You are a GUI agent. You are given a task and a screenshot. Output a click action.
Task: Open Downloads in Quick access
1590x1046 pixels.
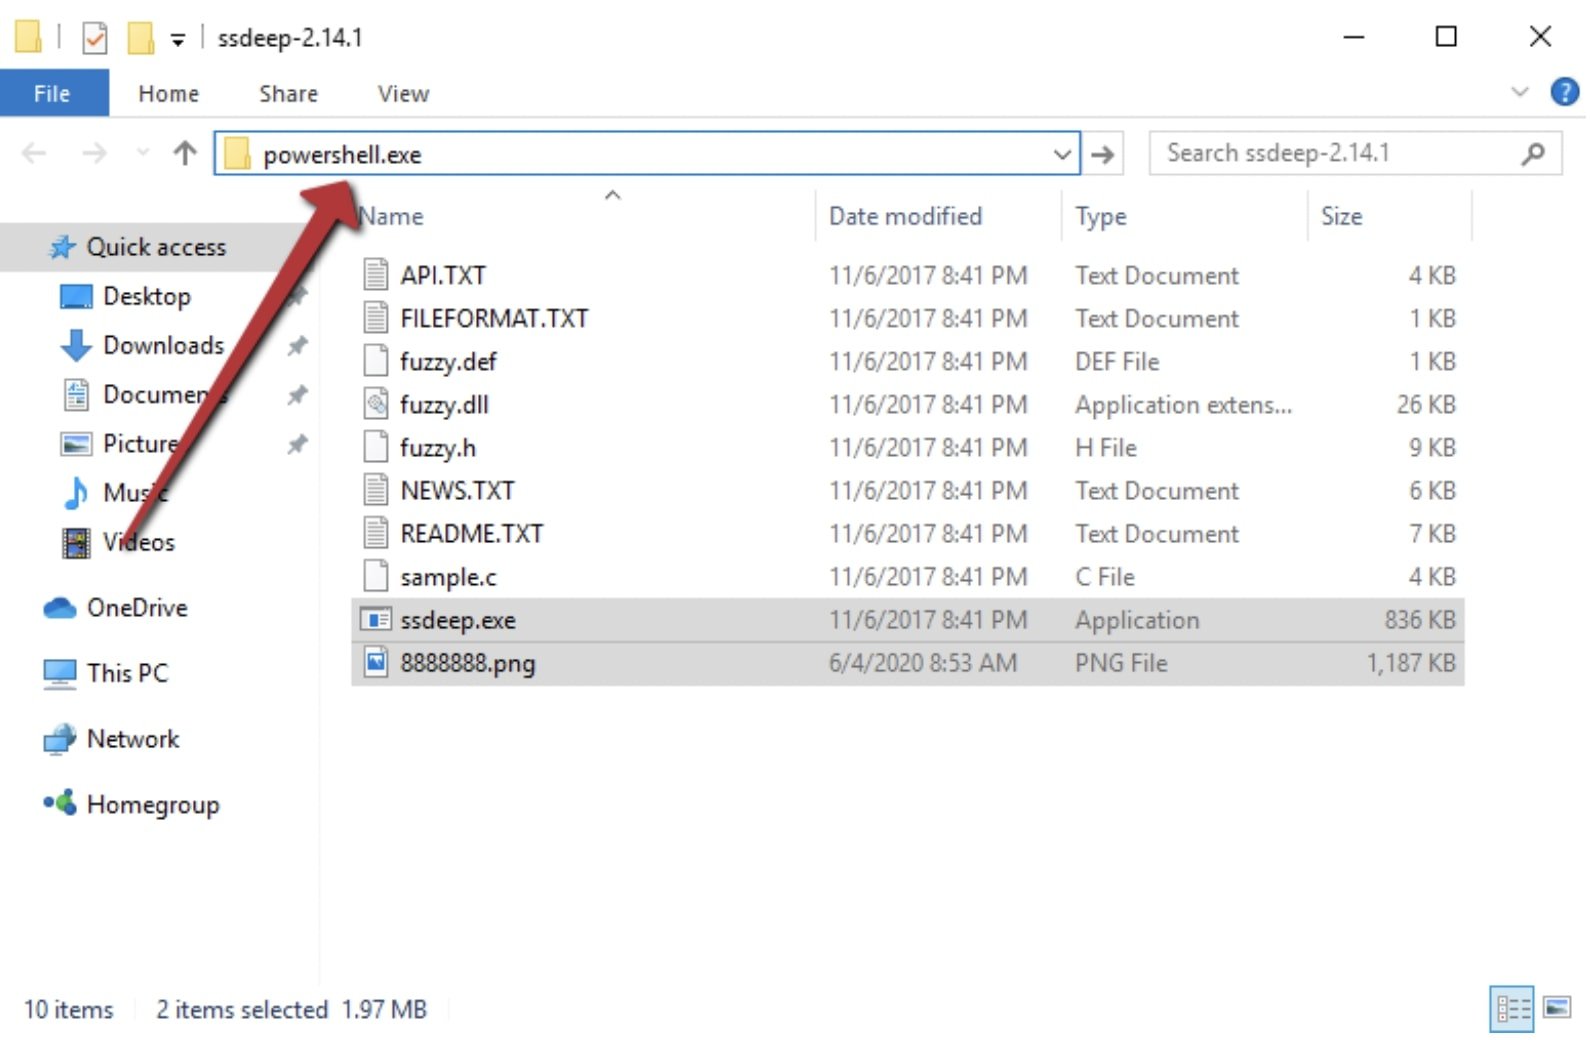point(163,345)
